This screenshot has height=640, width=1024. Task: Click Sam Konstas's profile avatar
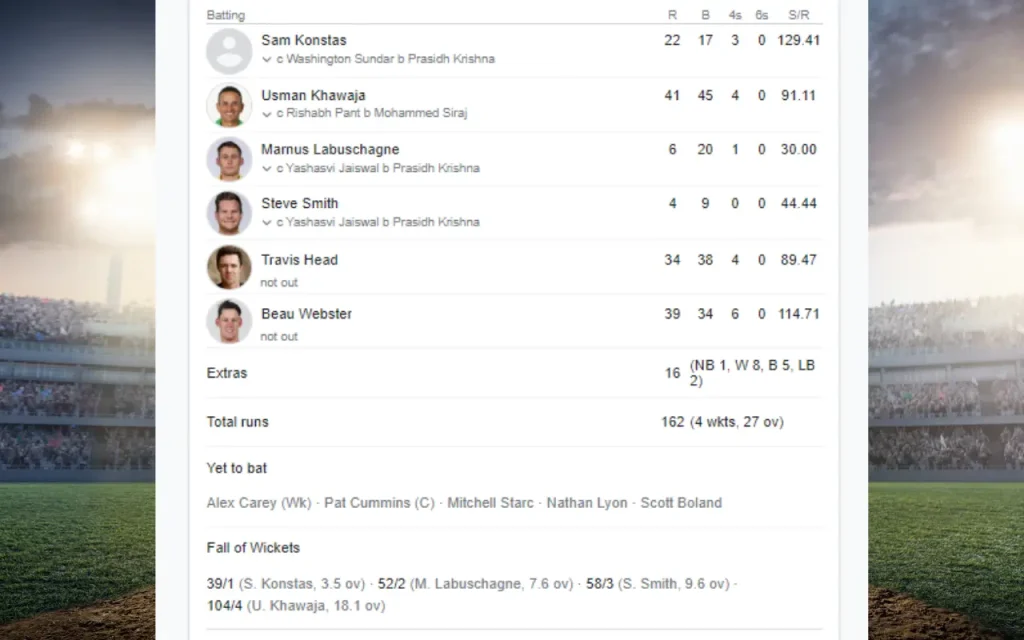tap(228, 50)
